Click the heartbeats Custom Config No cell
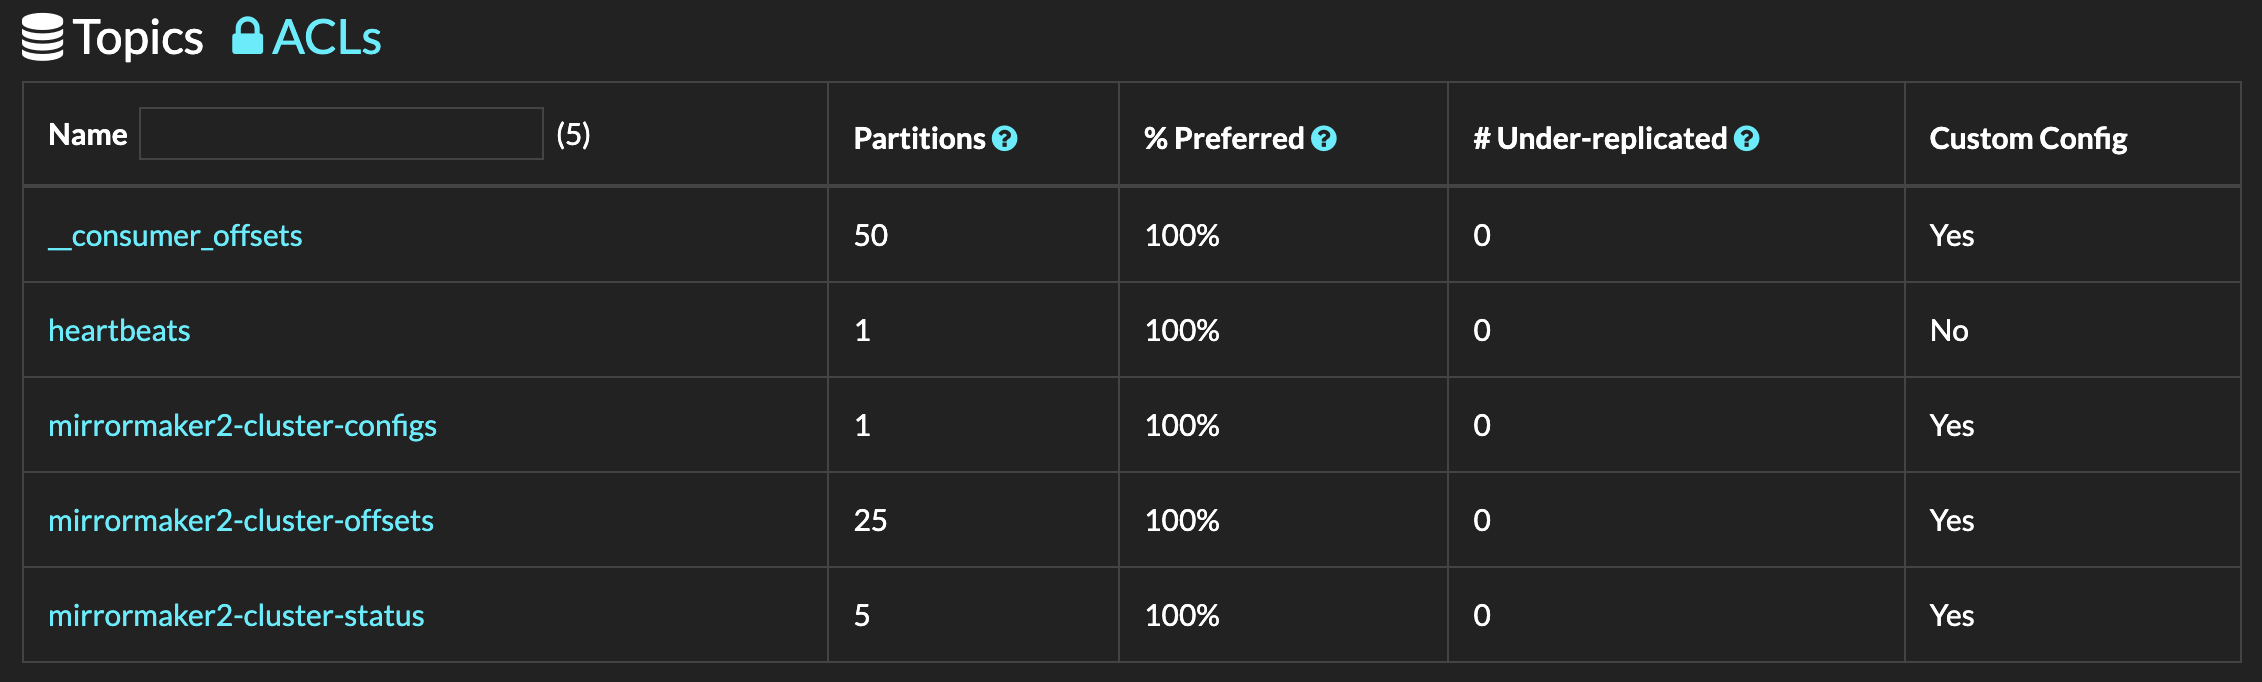 1949,331
